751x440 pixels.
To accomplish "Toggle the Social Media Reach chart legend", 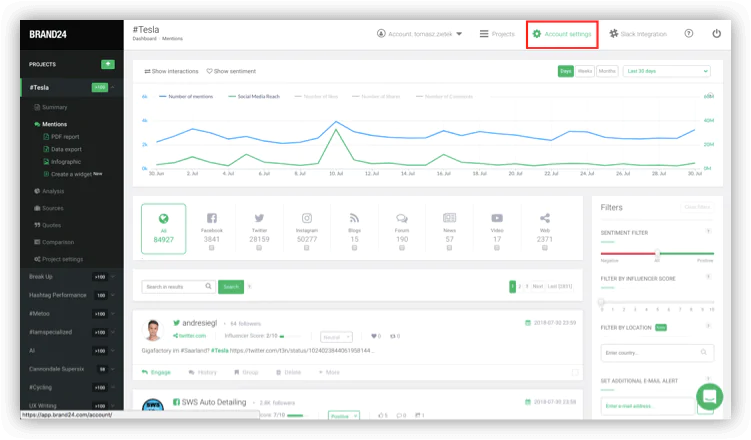I will 254,97.
